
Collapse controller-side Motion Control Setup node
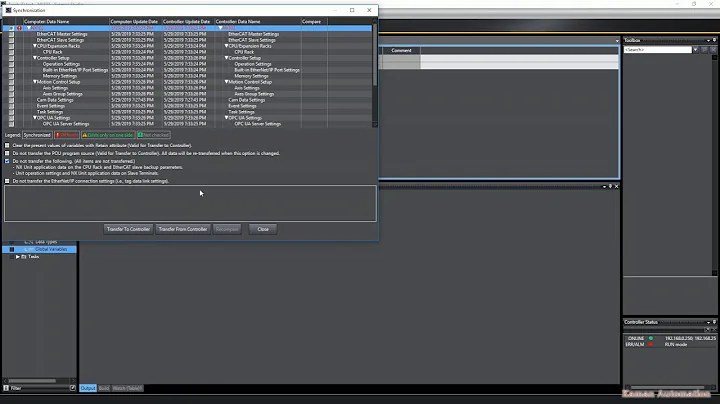coord(226,82)
